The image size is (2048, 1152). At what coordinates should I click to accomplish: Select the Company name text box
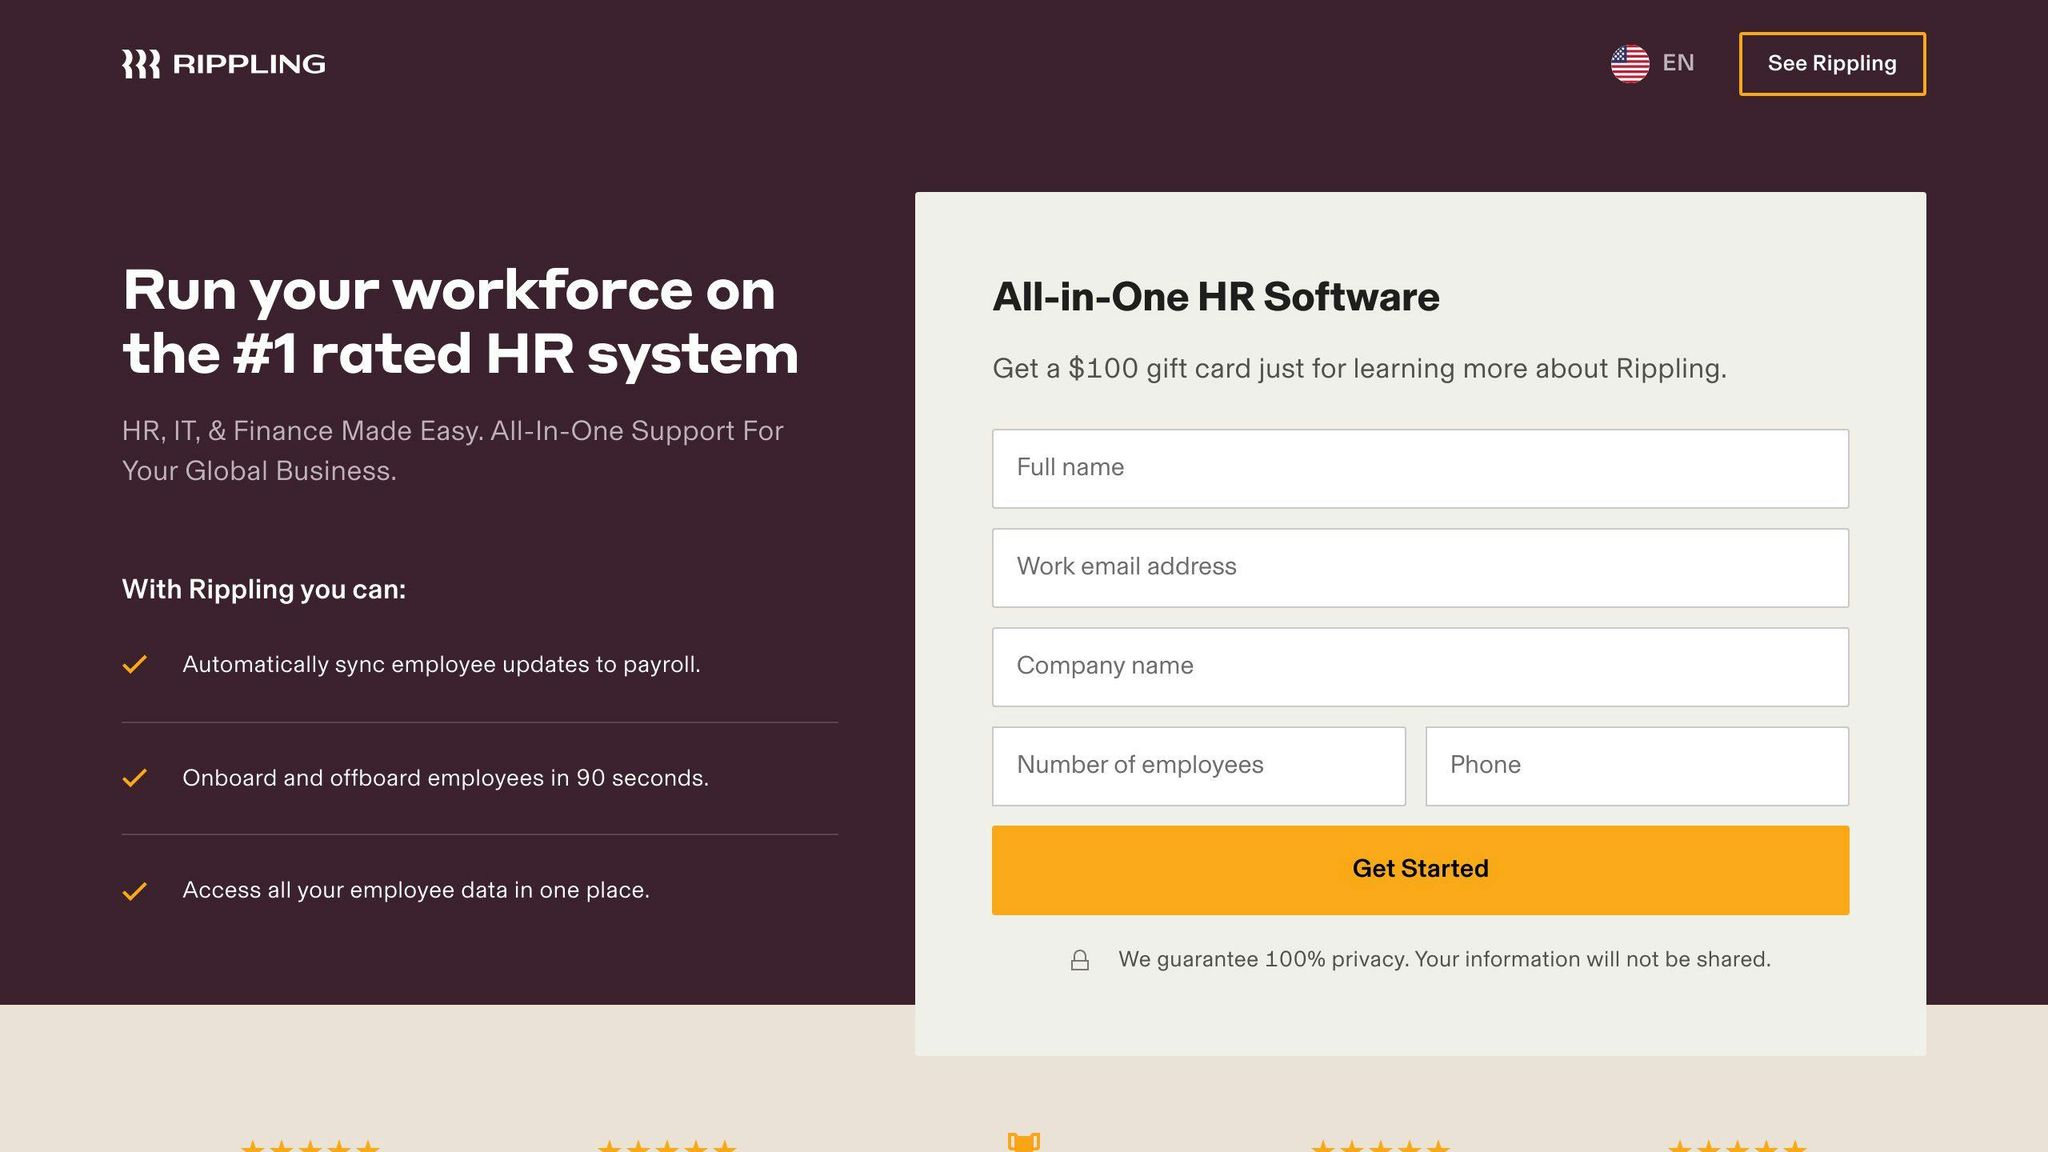click(1420, 667)
